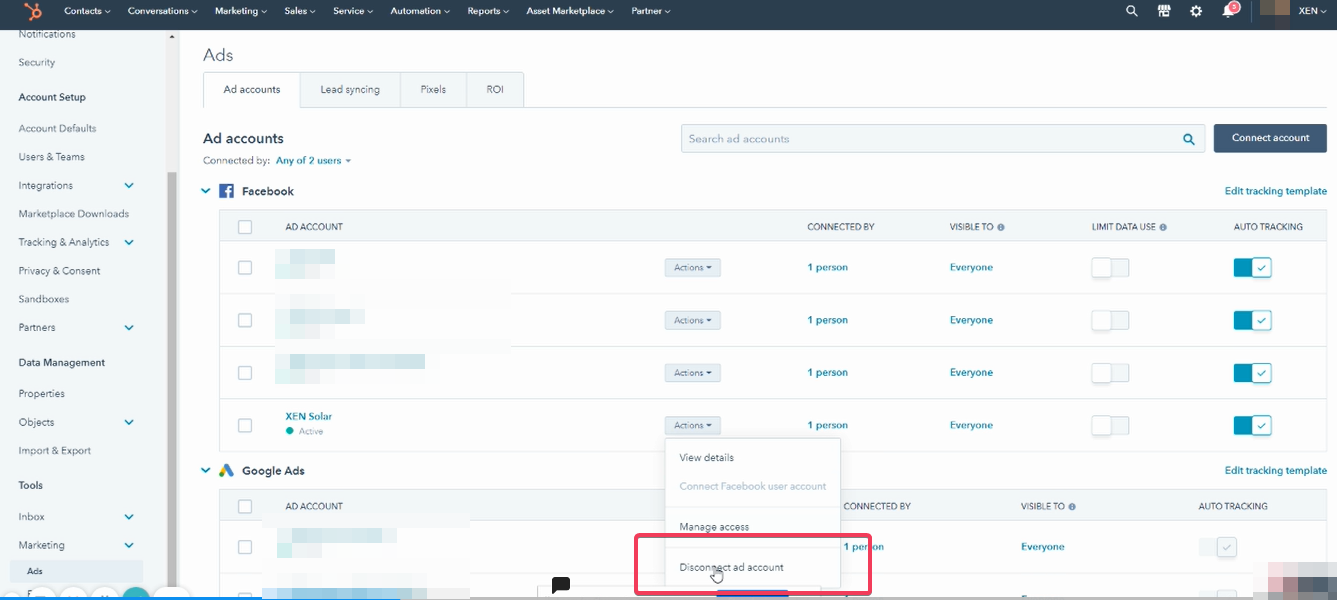Screen dimensions: 1337x600
Task: Open the settings gear icon
Action: [1196, 11]
